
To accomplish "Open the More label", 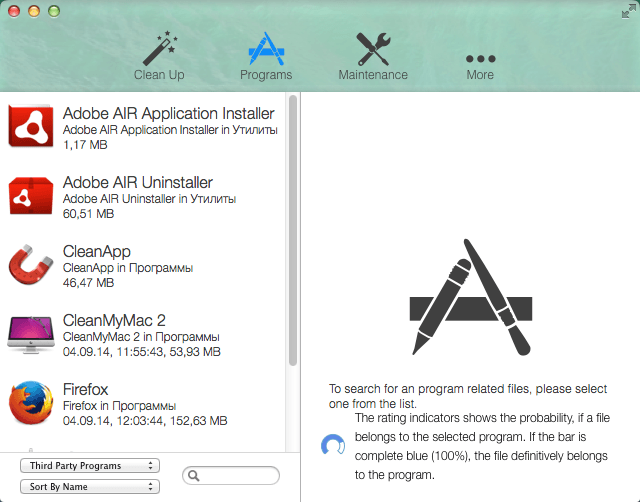I will click(480, 75).
